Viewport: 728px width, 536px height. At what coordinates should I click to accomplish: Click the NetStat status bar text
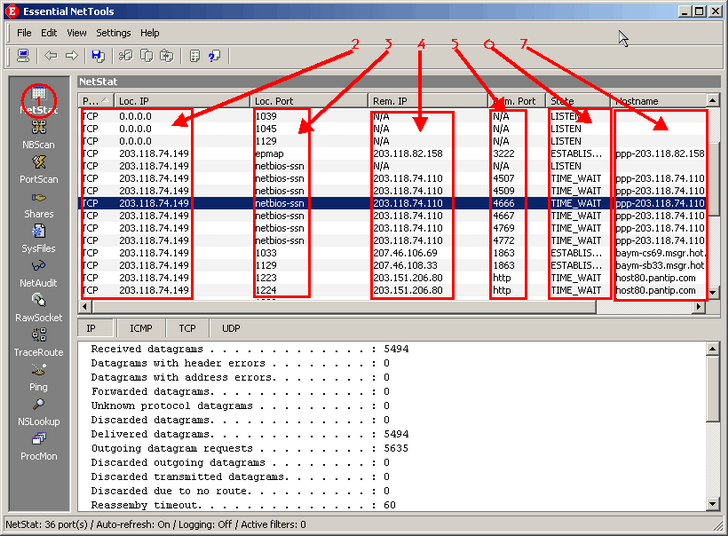point(156,525)
